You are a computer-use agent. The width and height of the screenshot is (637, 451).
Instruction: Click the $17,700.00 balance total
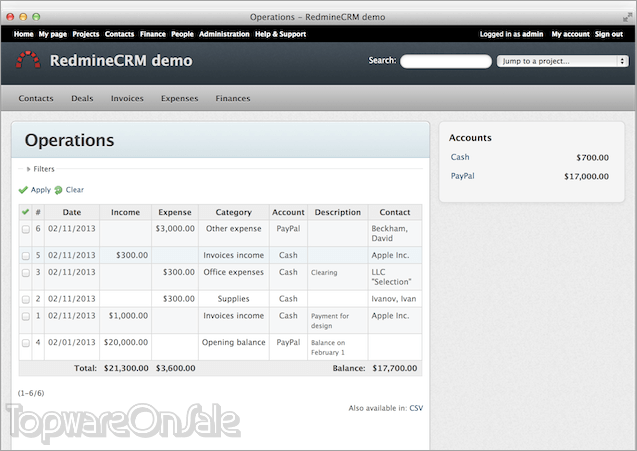tap(395, 368)
